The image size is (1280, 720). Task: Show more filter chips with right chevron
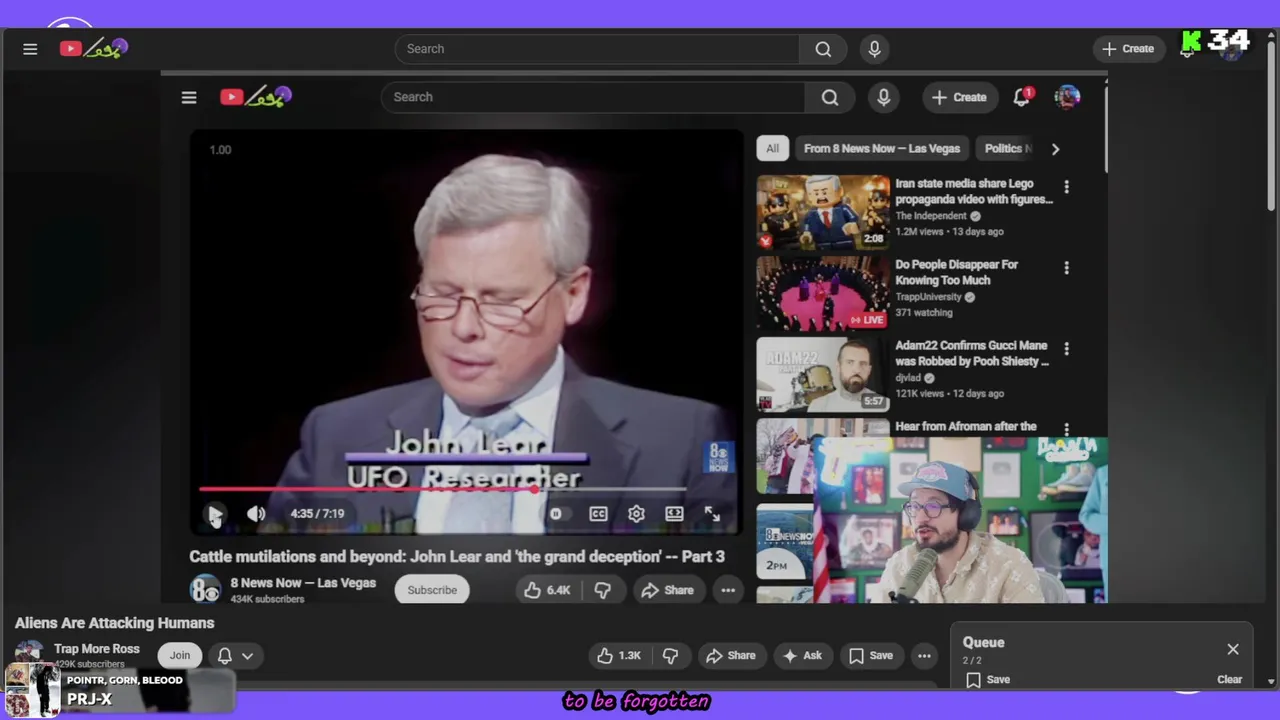(x=1055, y=149)
